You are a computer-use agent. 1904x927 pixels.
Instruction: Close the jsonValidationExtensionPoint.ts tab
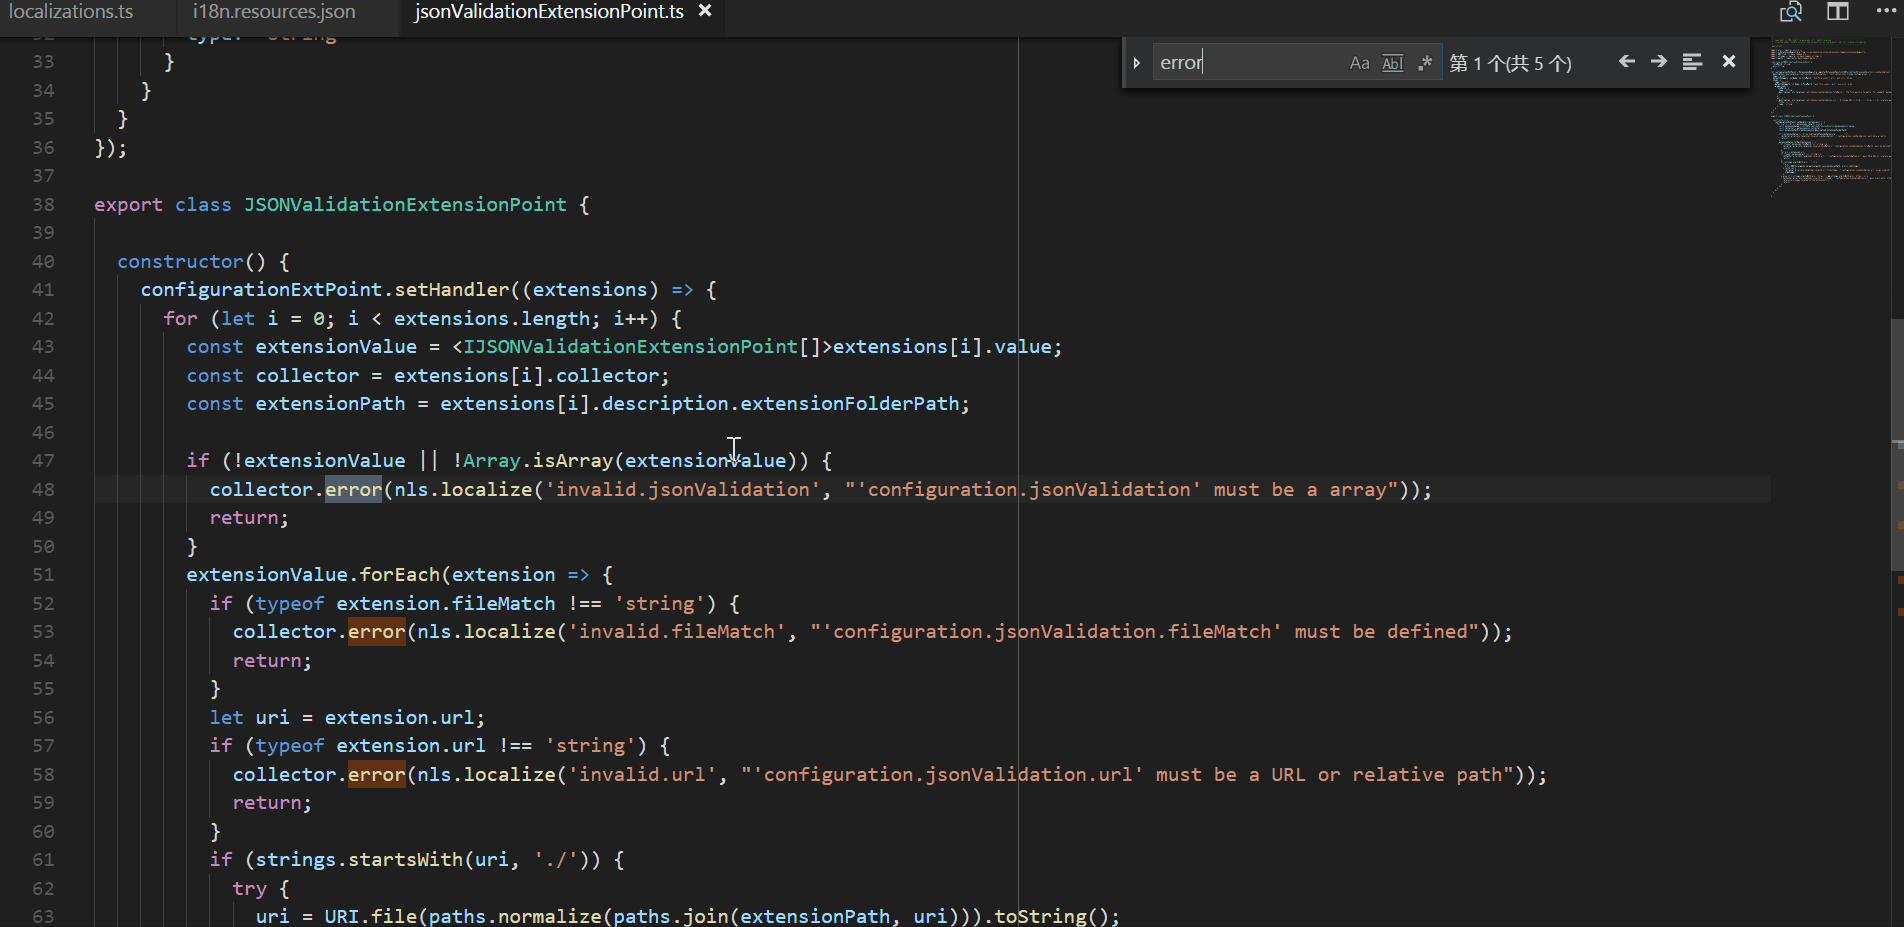(x=705, y=11)
